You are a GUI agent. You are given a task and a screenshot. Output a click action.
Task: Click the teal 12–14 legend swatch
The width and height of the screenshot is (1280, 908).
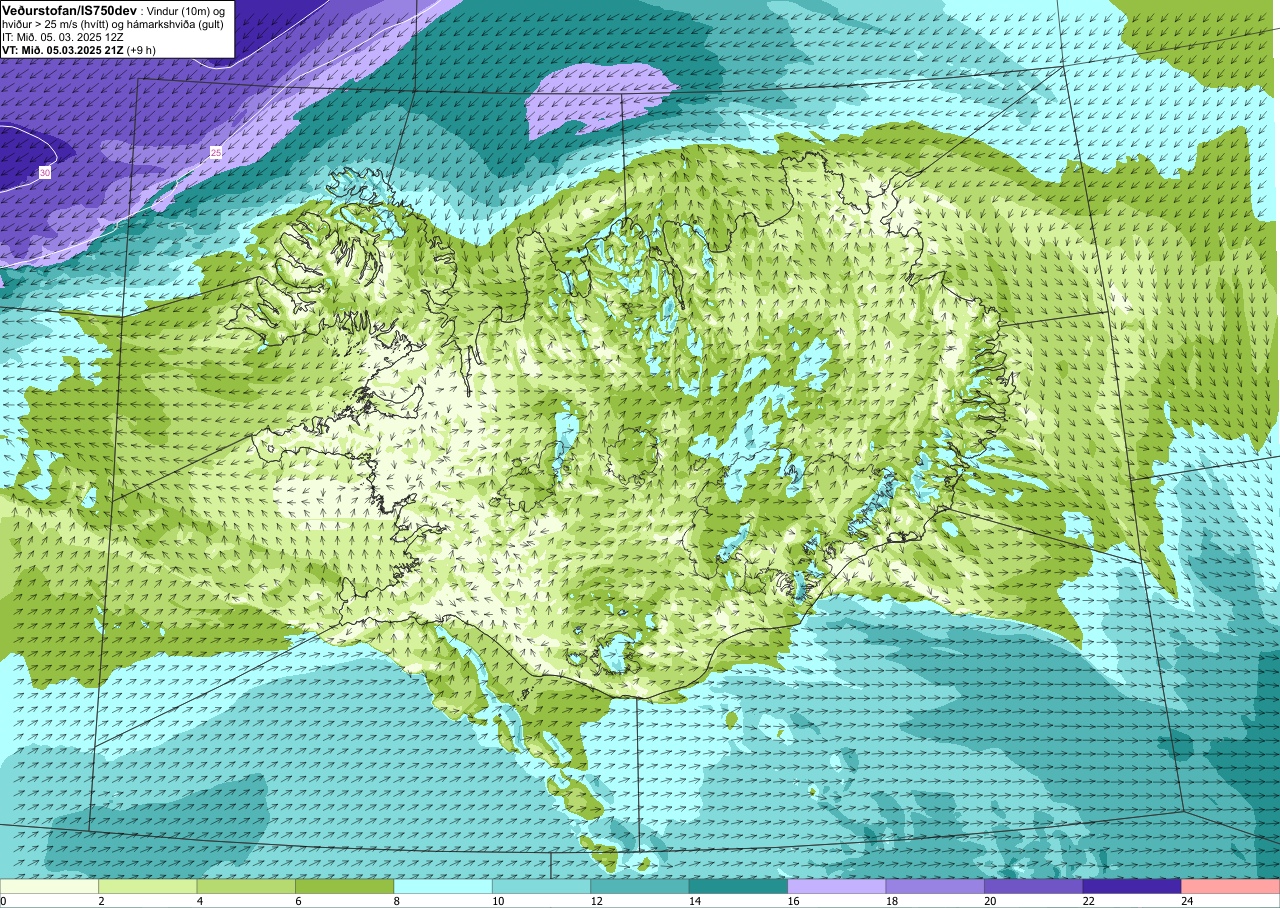[640, 886]
